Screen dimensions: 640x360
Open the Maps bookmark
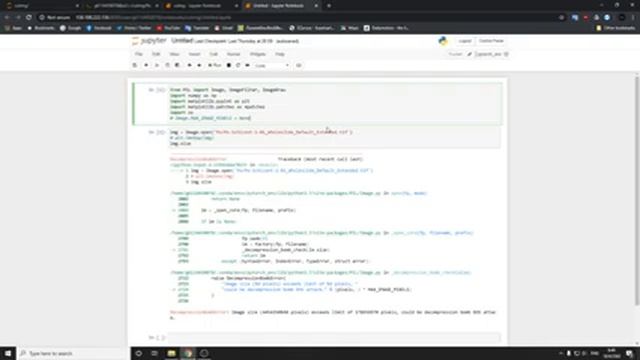point(350,28)
